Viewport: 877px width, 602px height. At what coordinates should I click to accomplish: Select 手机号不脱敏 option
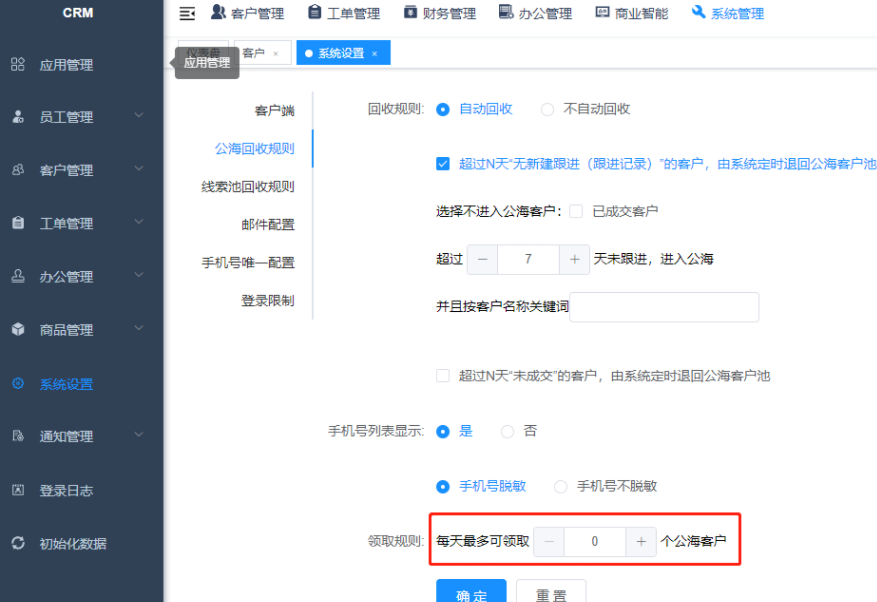coord(560,486)
